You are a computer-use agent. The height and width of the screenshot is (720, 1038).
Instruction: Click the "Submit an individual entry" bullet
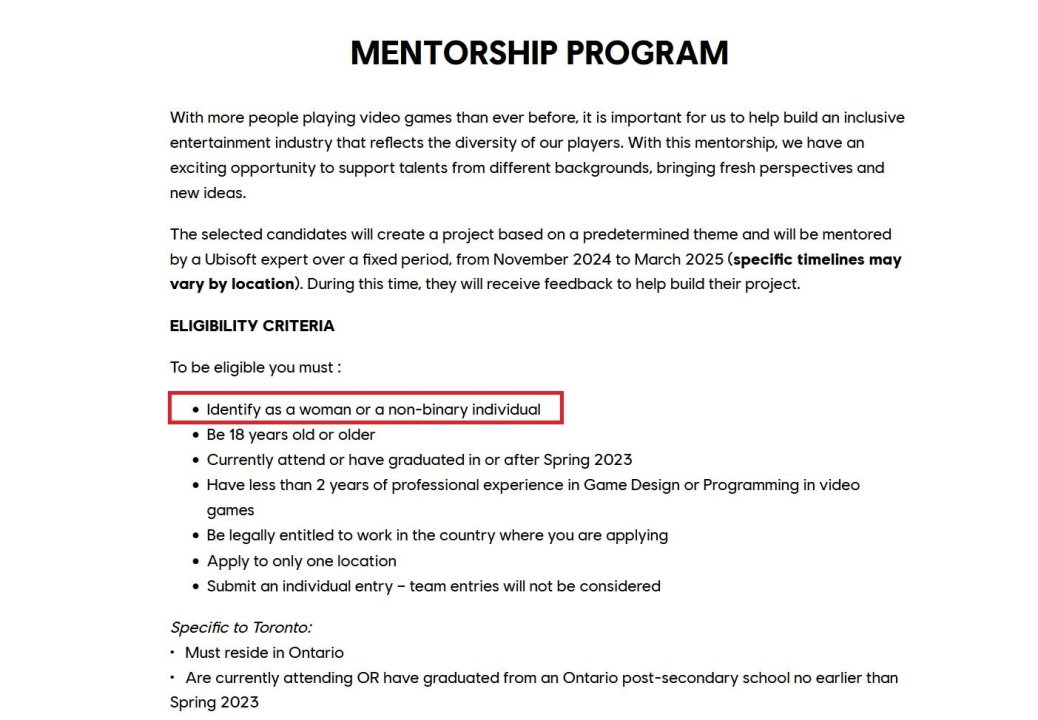tap(433, 586)
